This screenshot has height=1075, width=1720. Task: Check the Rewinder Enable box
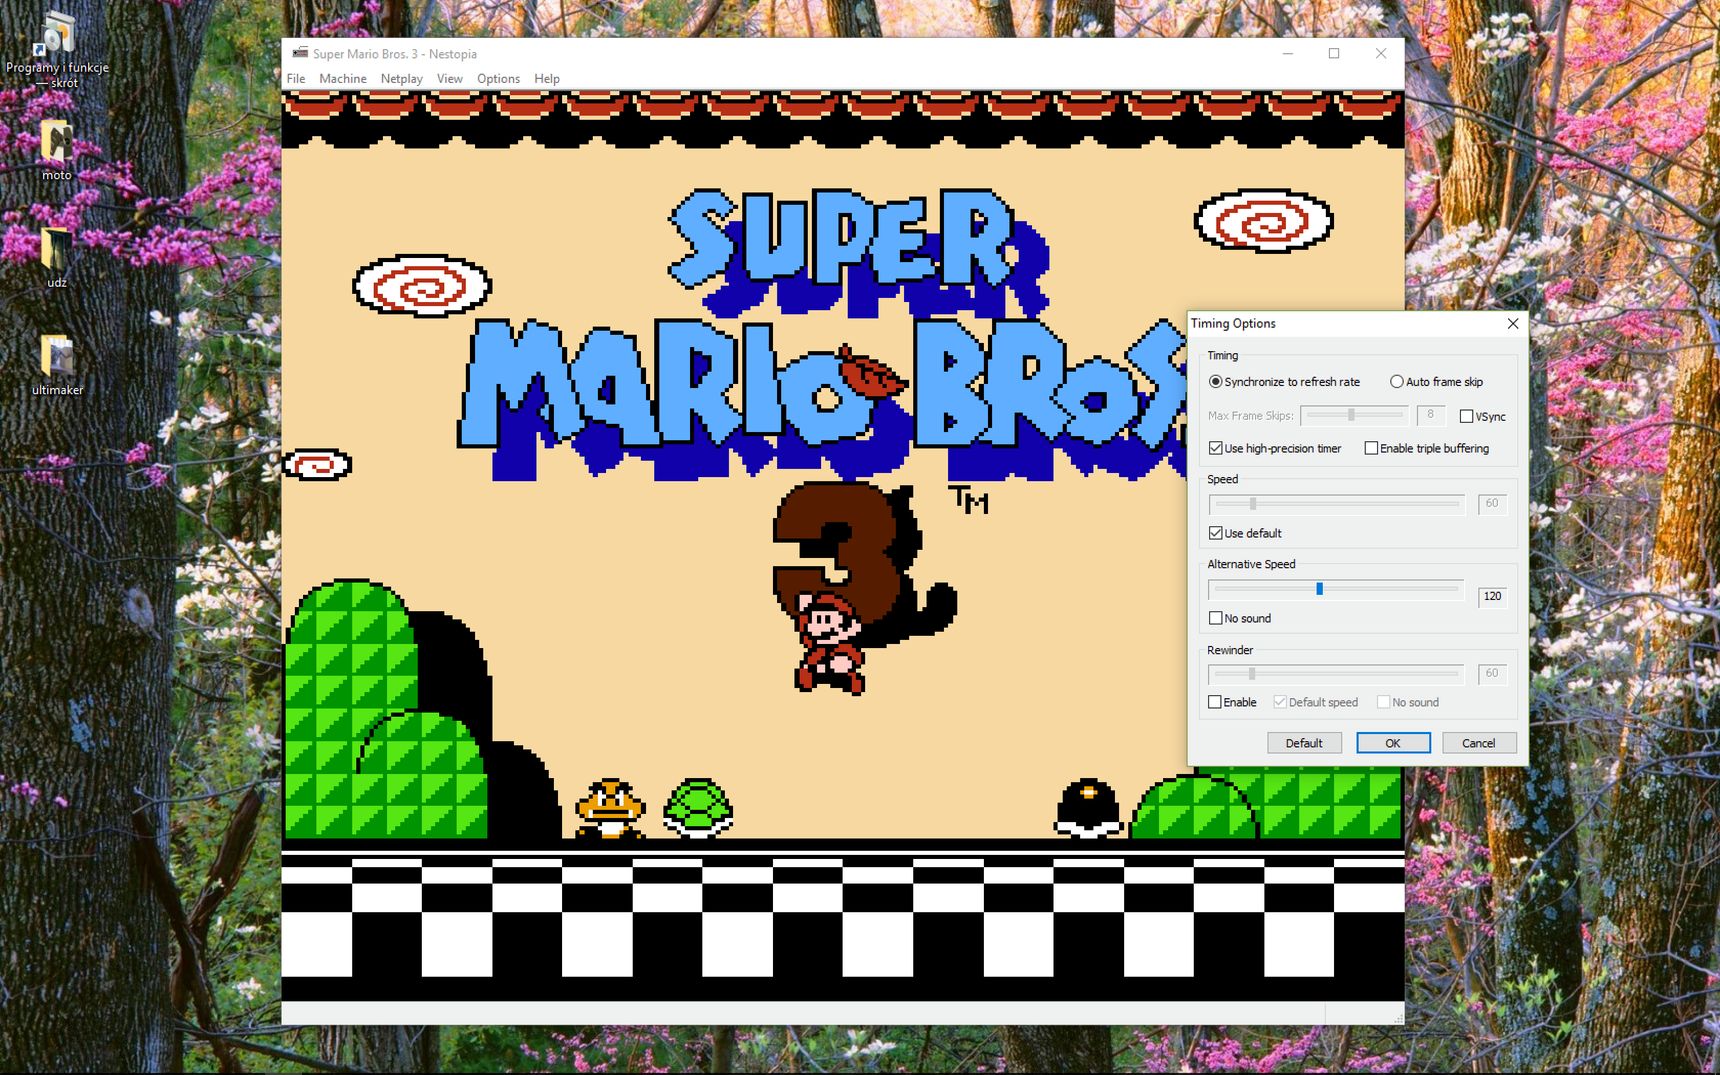[x=1232, y=702]
